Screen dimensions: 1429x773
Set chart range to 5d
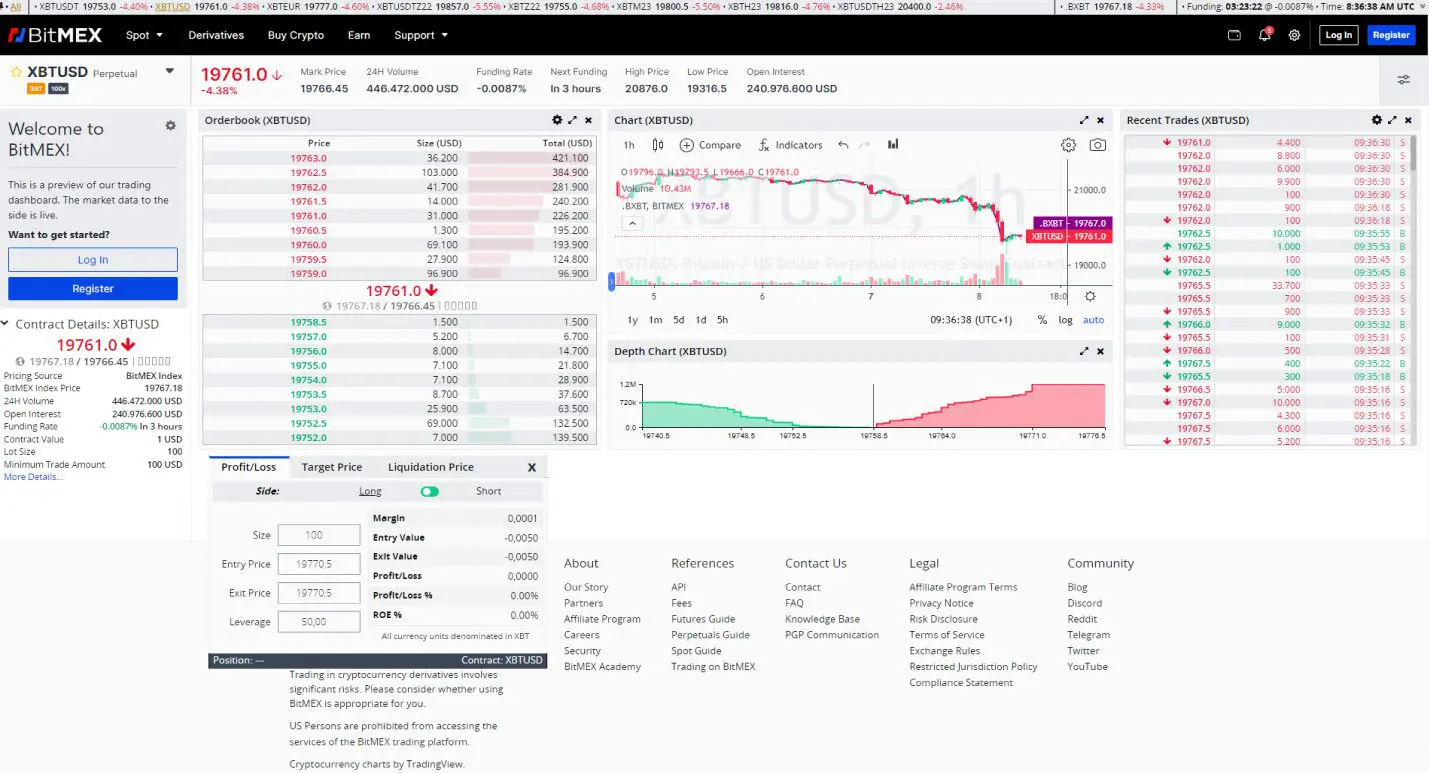pyautogui.click(x=679, y=320)
